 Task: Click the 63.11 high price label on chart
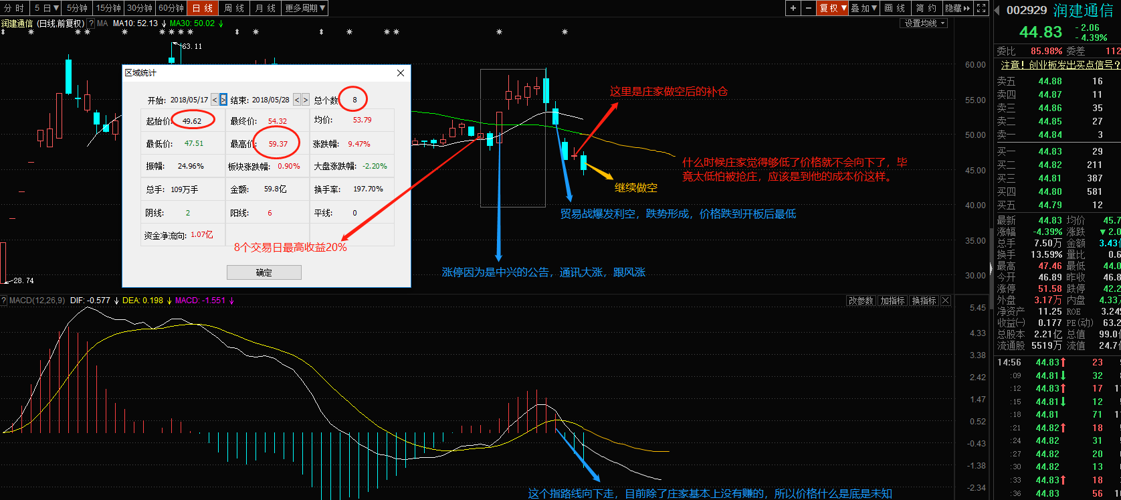(191, 46)
